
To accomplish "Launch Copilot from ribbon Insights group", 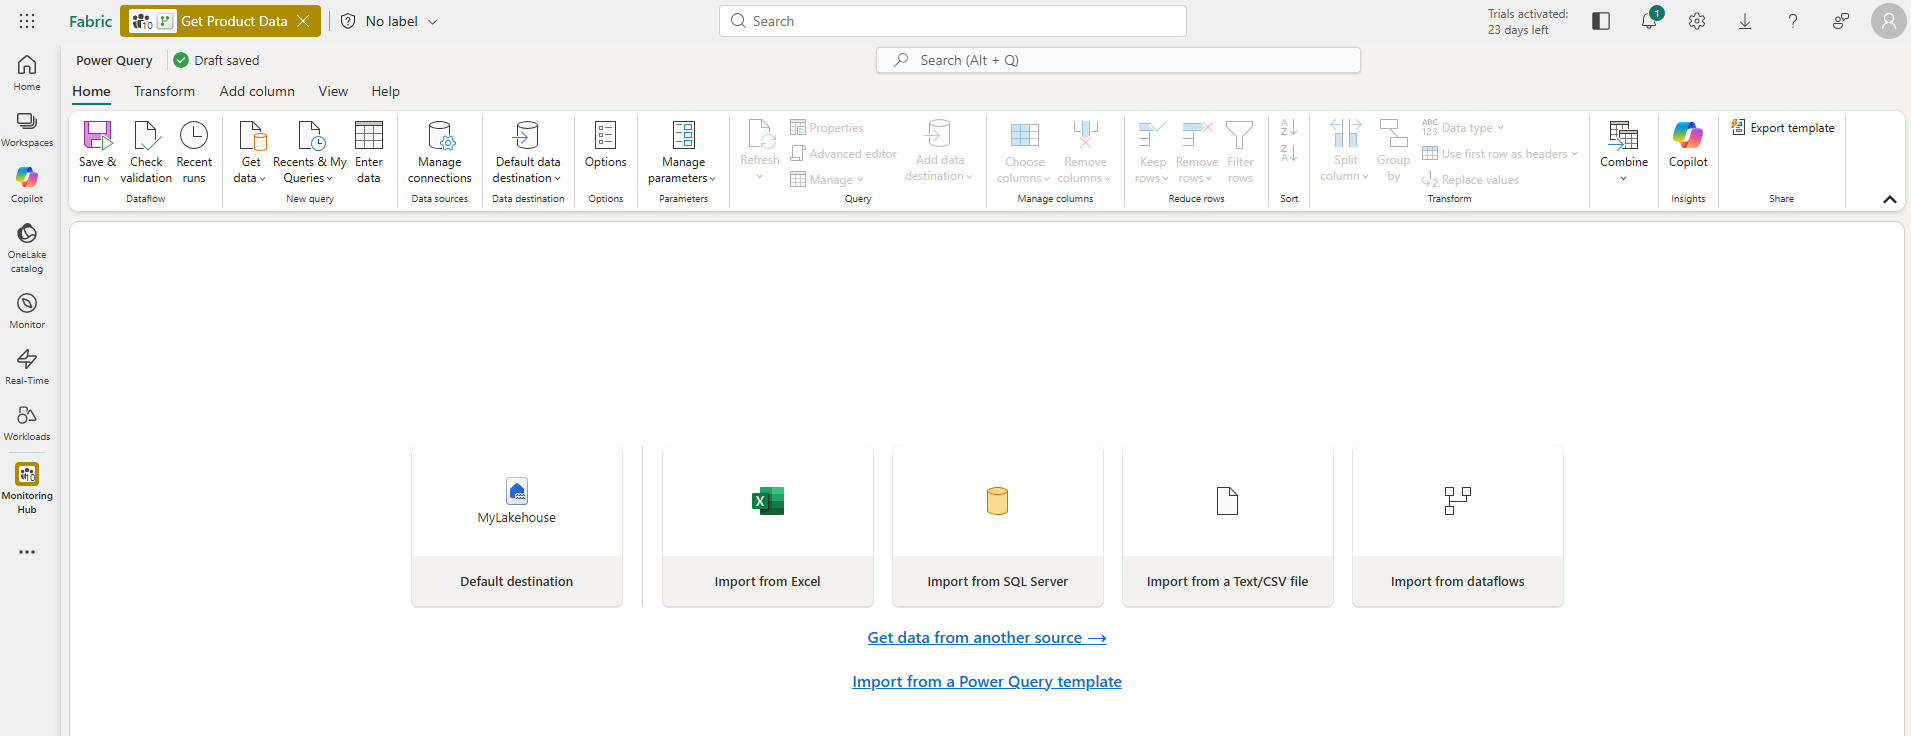I will [1688, 146].
